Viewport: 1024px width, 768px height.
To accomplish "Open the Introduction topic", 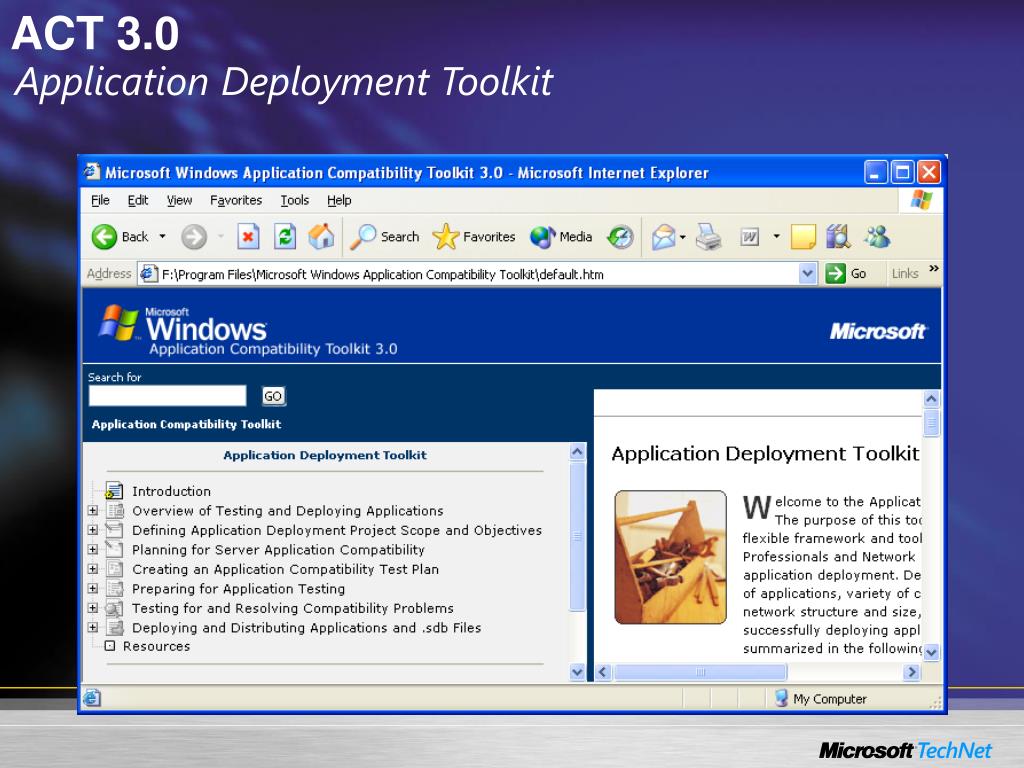I will pyautogui.click(x=171, y=491).
